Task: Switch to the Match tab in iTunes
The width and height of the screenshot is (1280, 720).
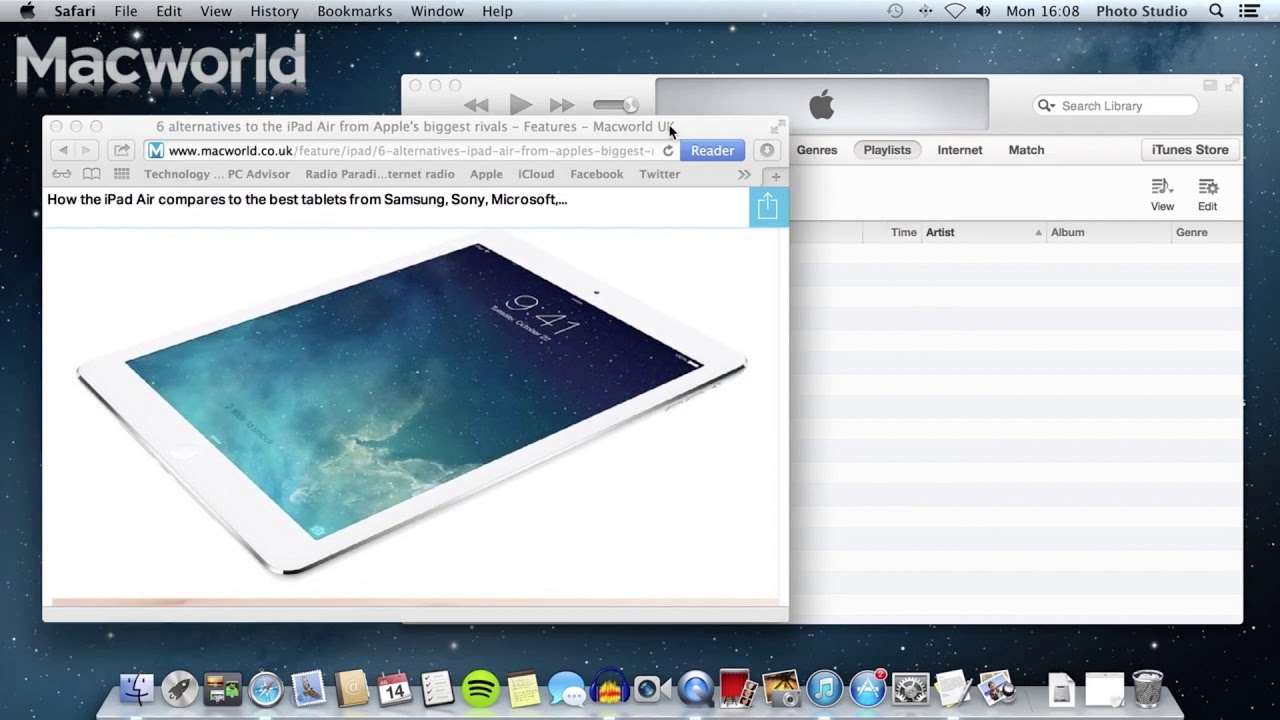Action: point(1026,150)
